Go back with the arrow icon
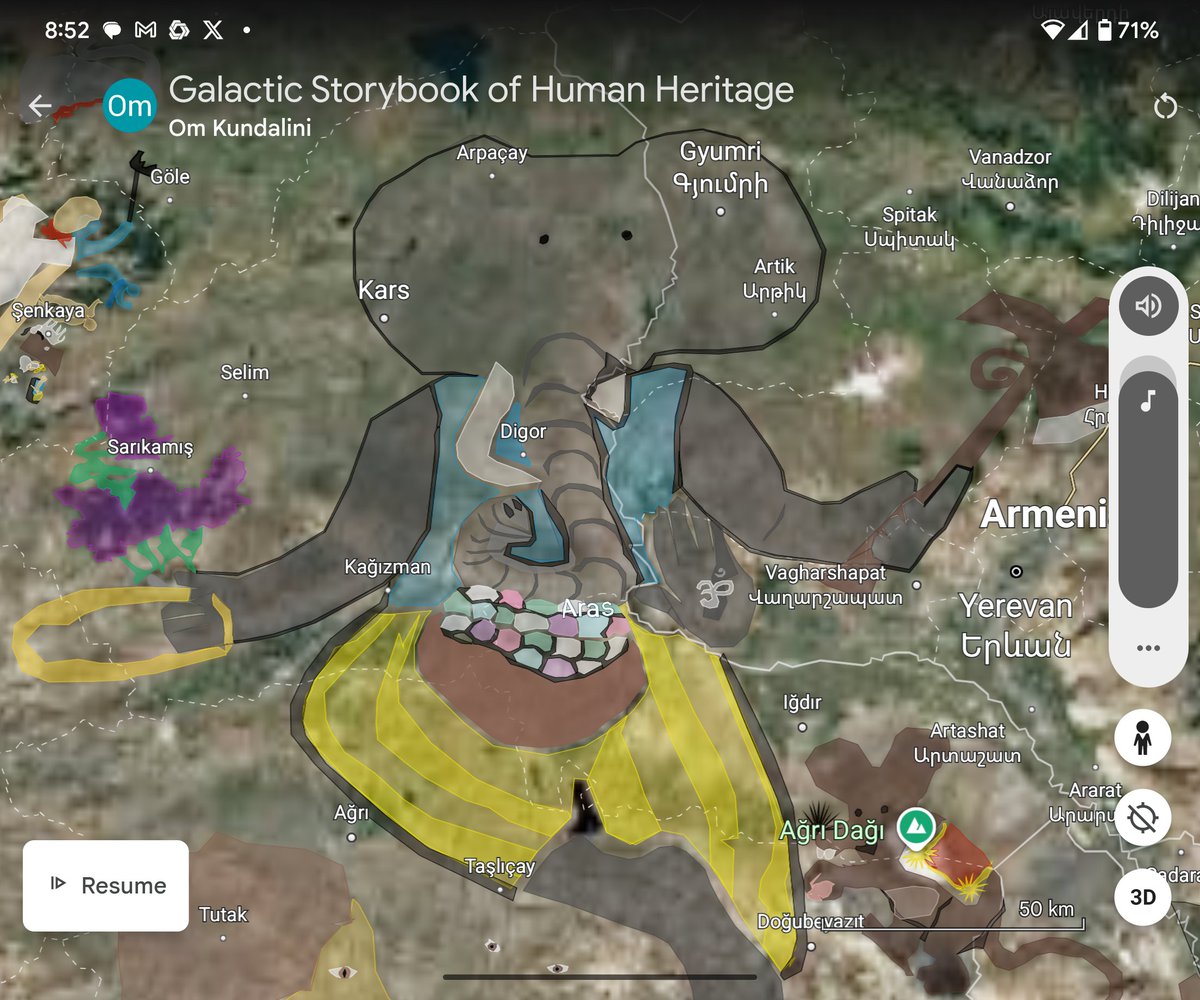The height and width of the screenshot is (1000, 1200). (x=40, y=106)
